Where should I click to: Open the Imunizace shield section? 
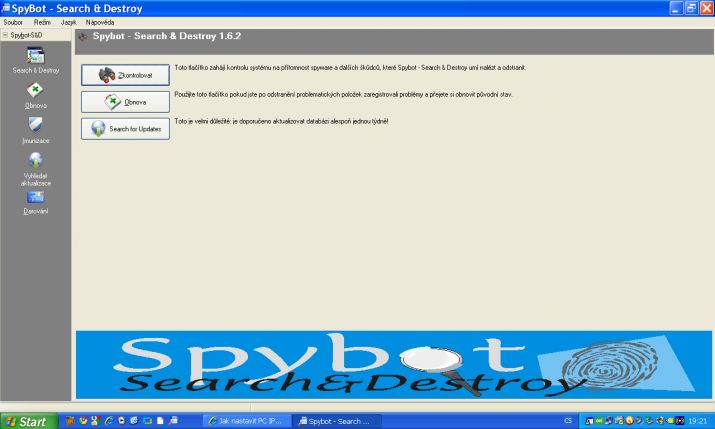[35, 131]
